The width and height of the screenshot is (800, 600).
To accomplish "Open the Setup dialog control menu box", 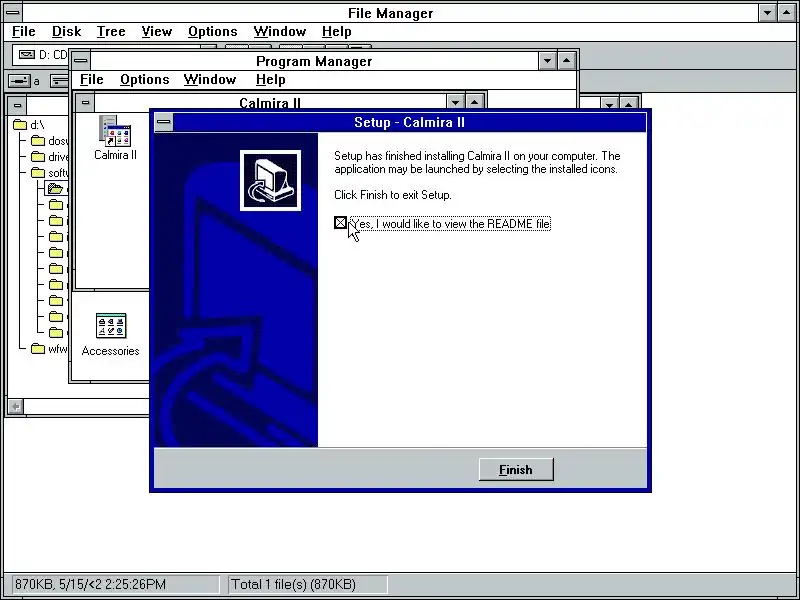I will coord(164,122).
